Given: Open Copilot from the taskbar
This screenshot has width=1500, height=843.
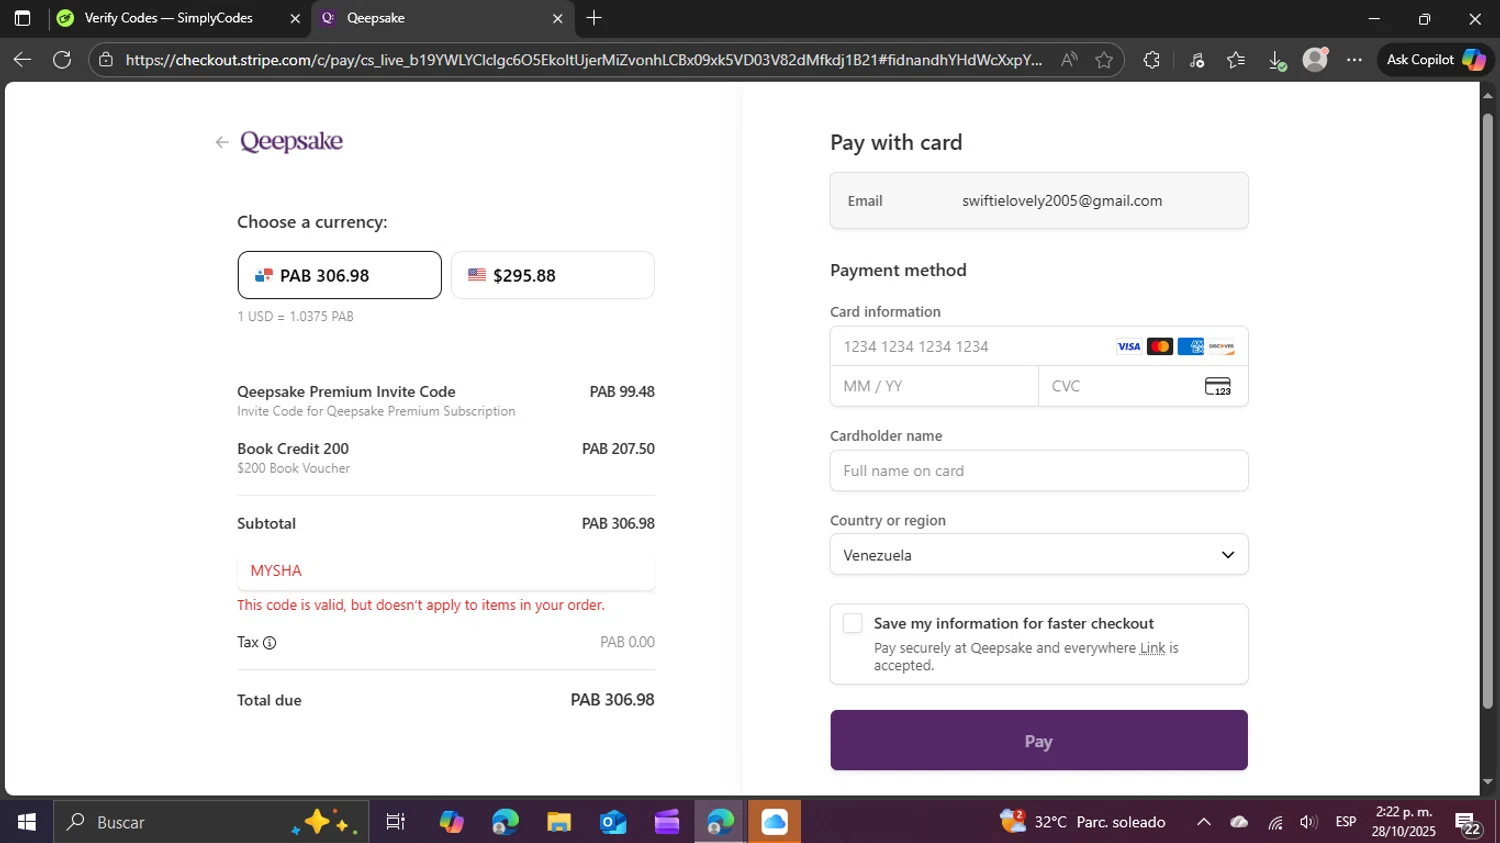Looking at the screenshot, I should [x=451, y=822].
